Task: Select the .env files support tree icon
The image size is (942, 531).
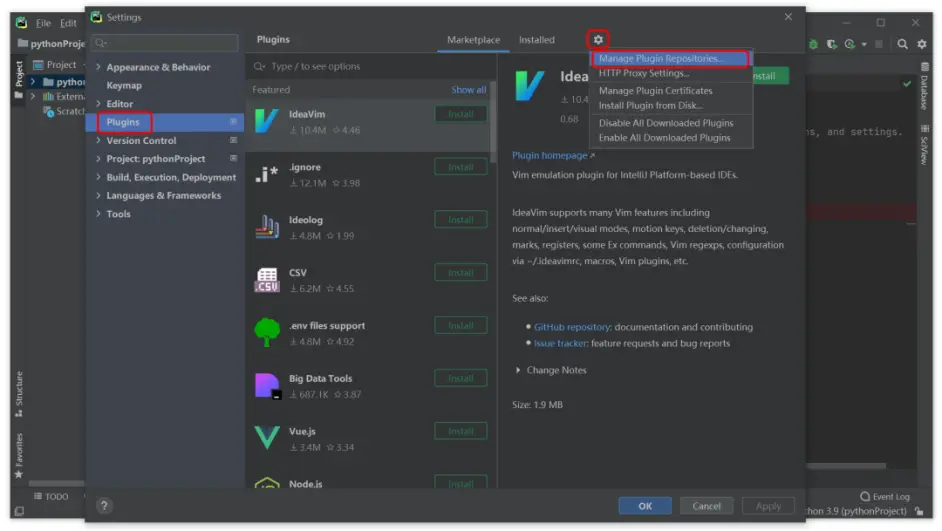Action: pyautogui.click(x=267, y=333)
